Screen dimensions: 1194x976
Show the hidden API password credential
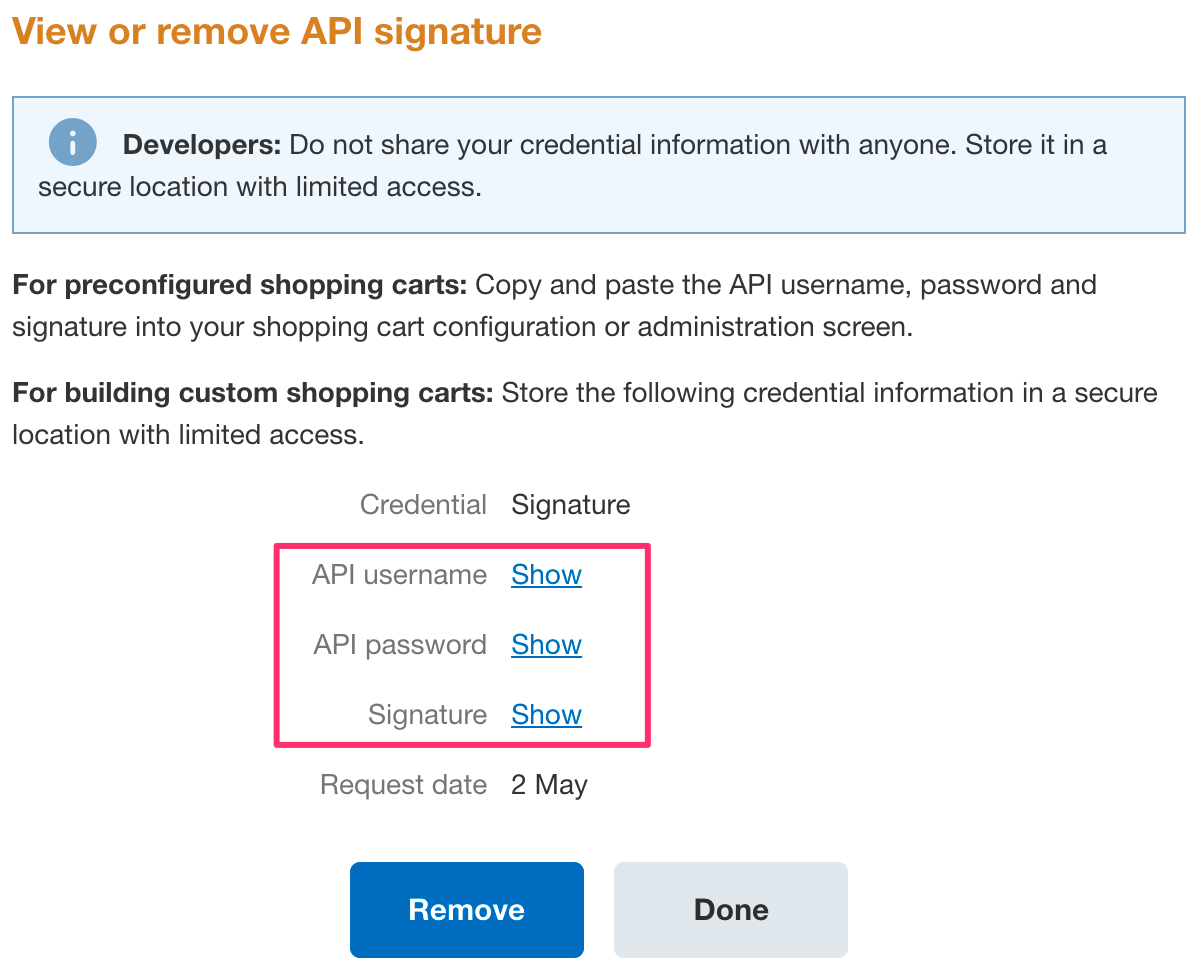pos(546,645)
